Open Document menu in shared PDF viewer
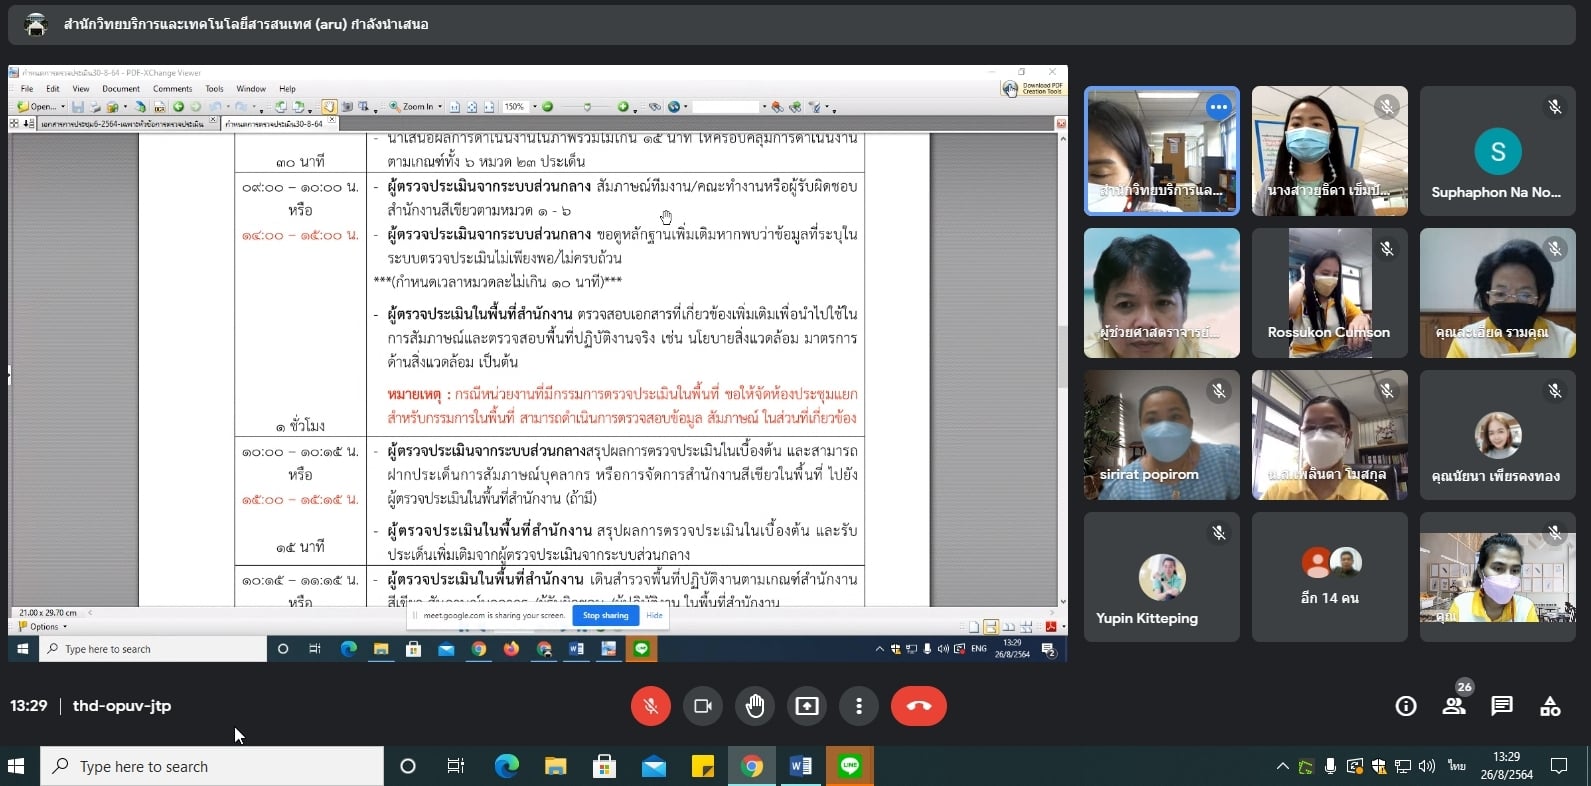 click(x=121, y=89)
